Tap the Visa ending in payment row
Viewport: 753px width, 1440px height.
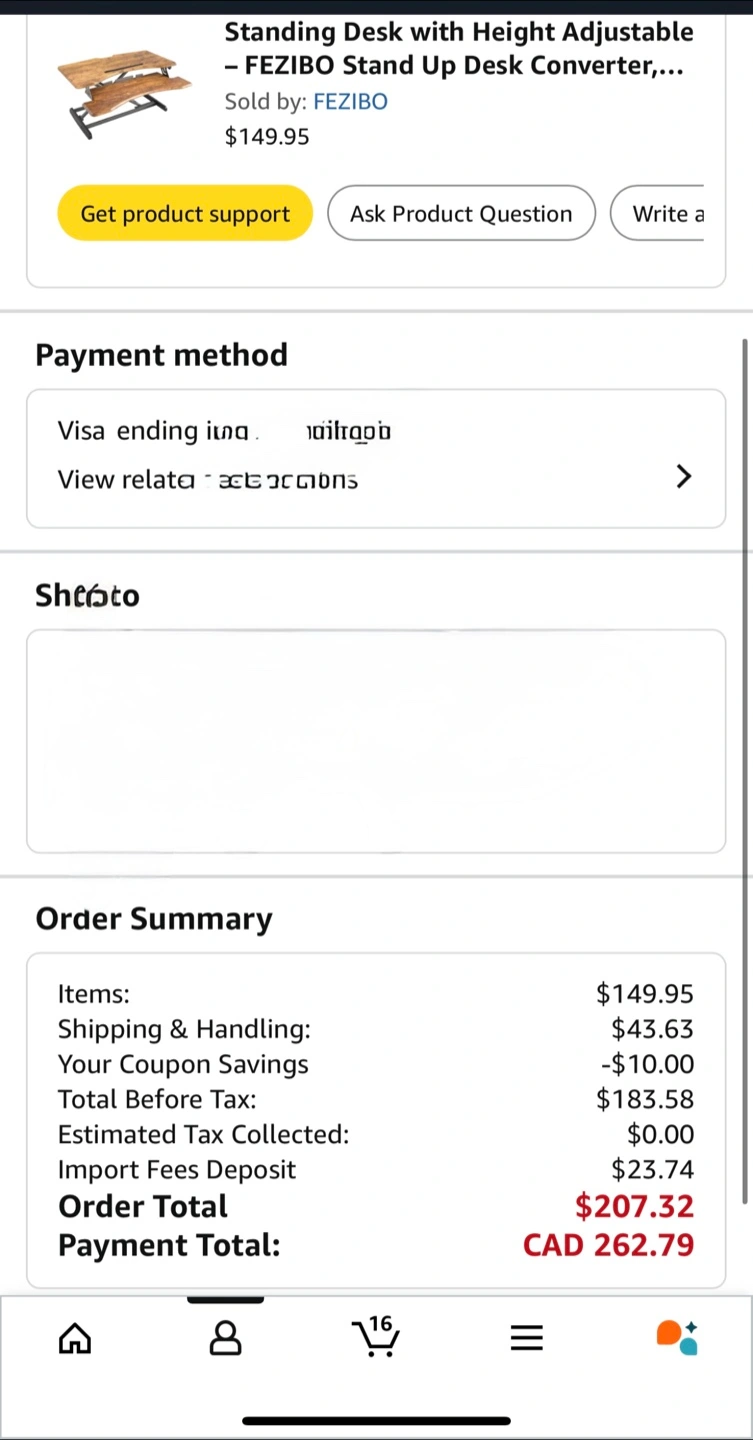click(x=224, y=432)
